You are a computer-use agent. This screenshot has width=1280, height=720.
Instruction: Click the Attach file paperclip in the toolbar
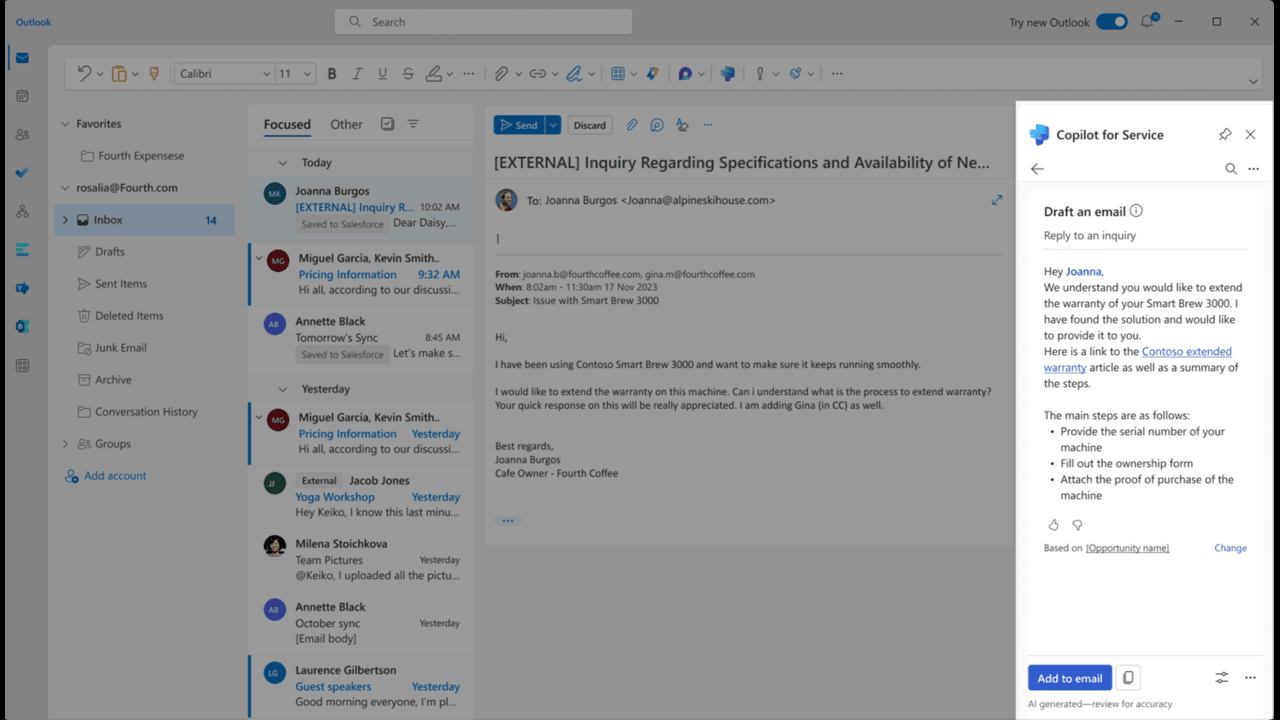tap(501, 73)
